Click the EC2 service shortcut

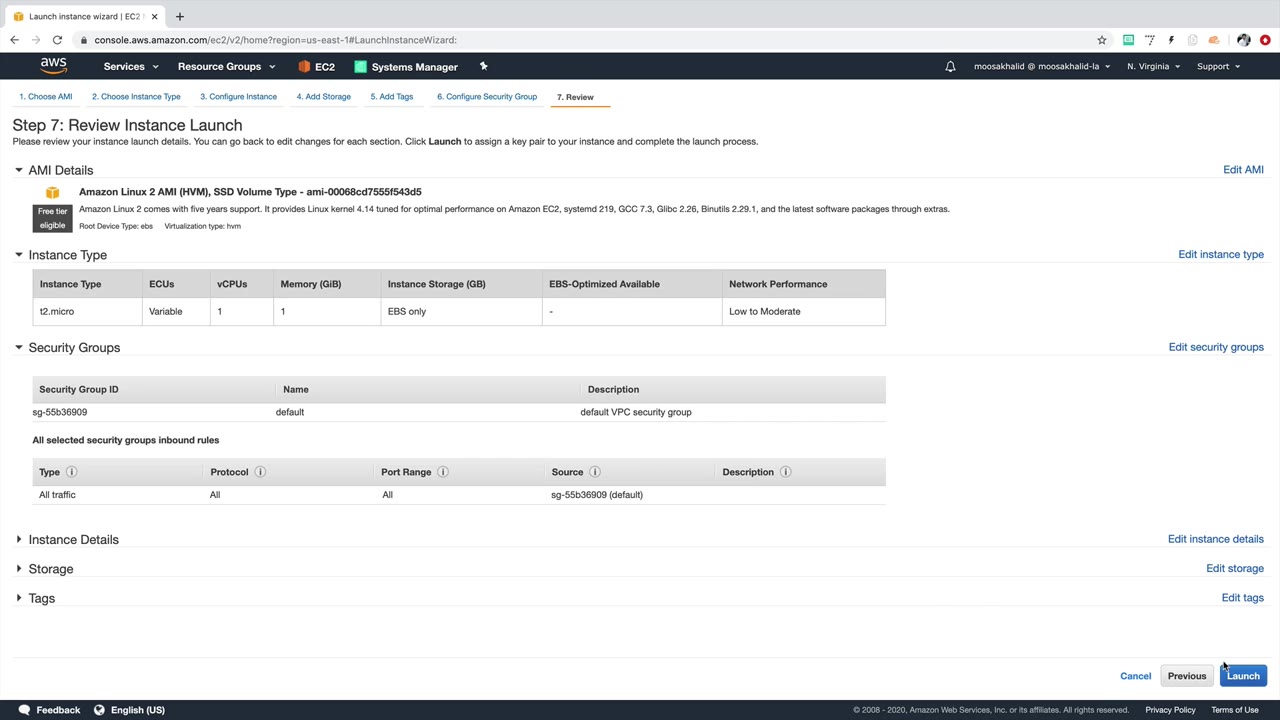(316, 67)
